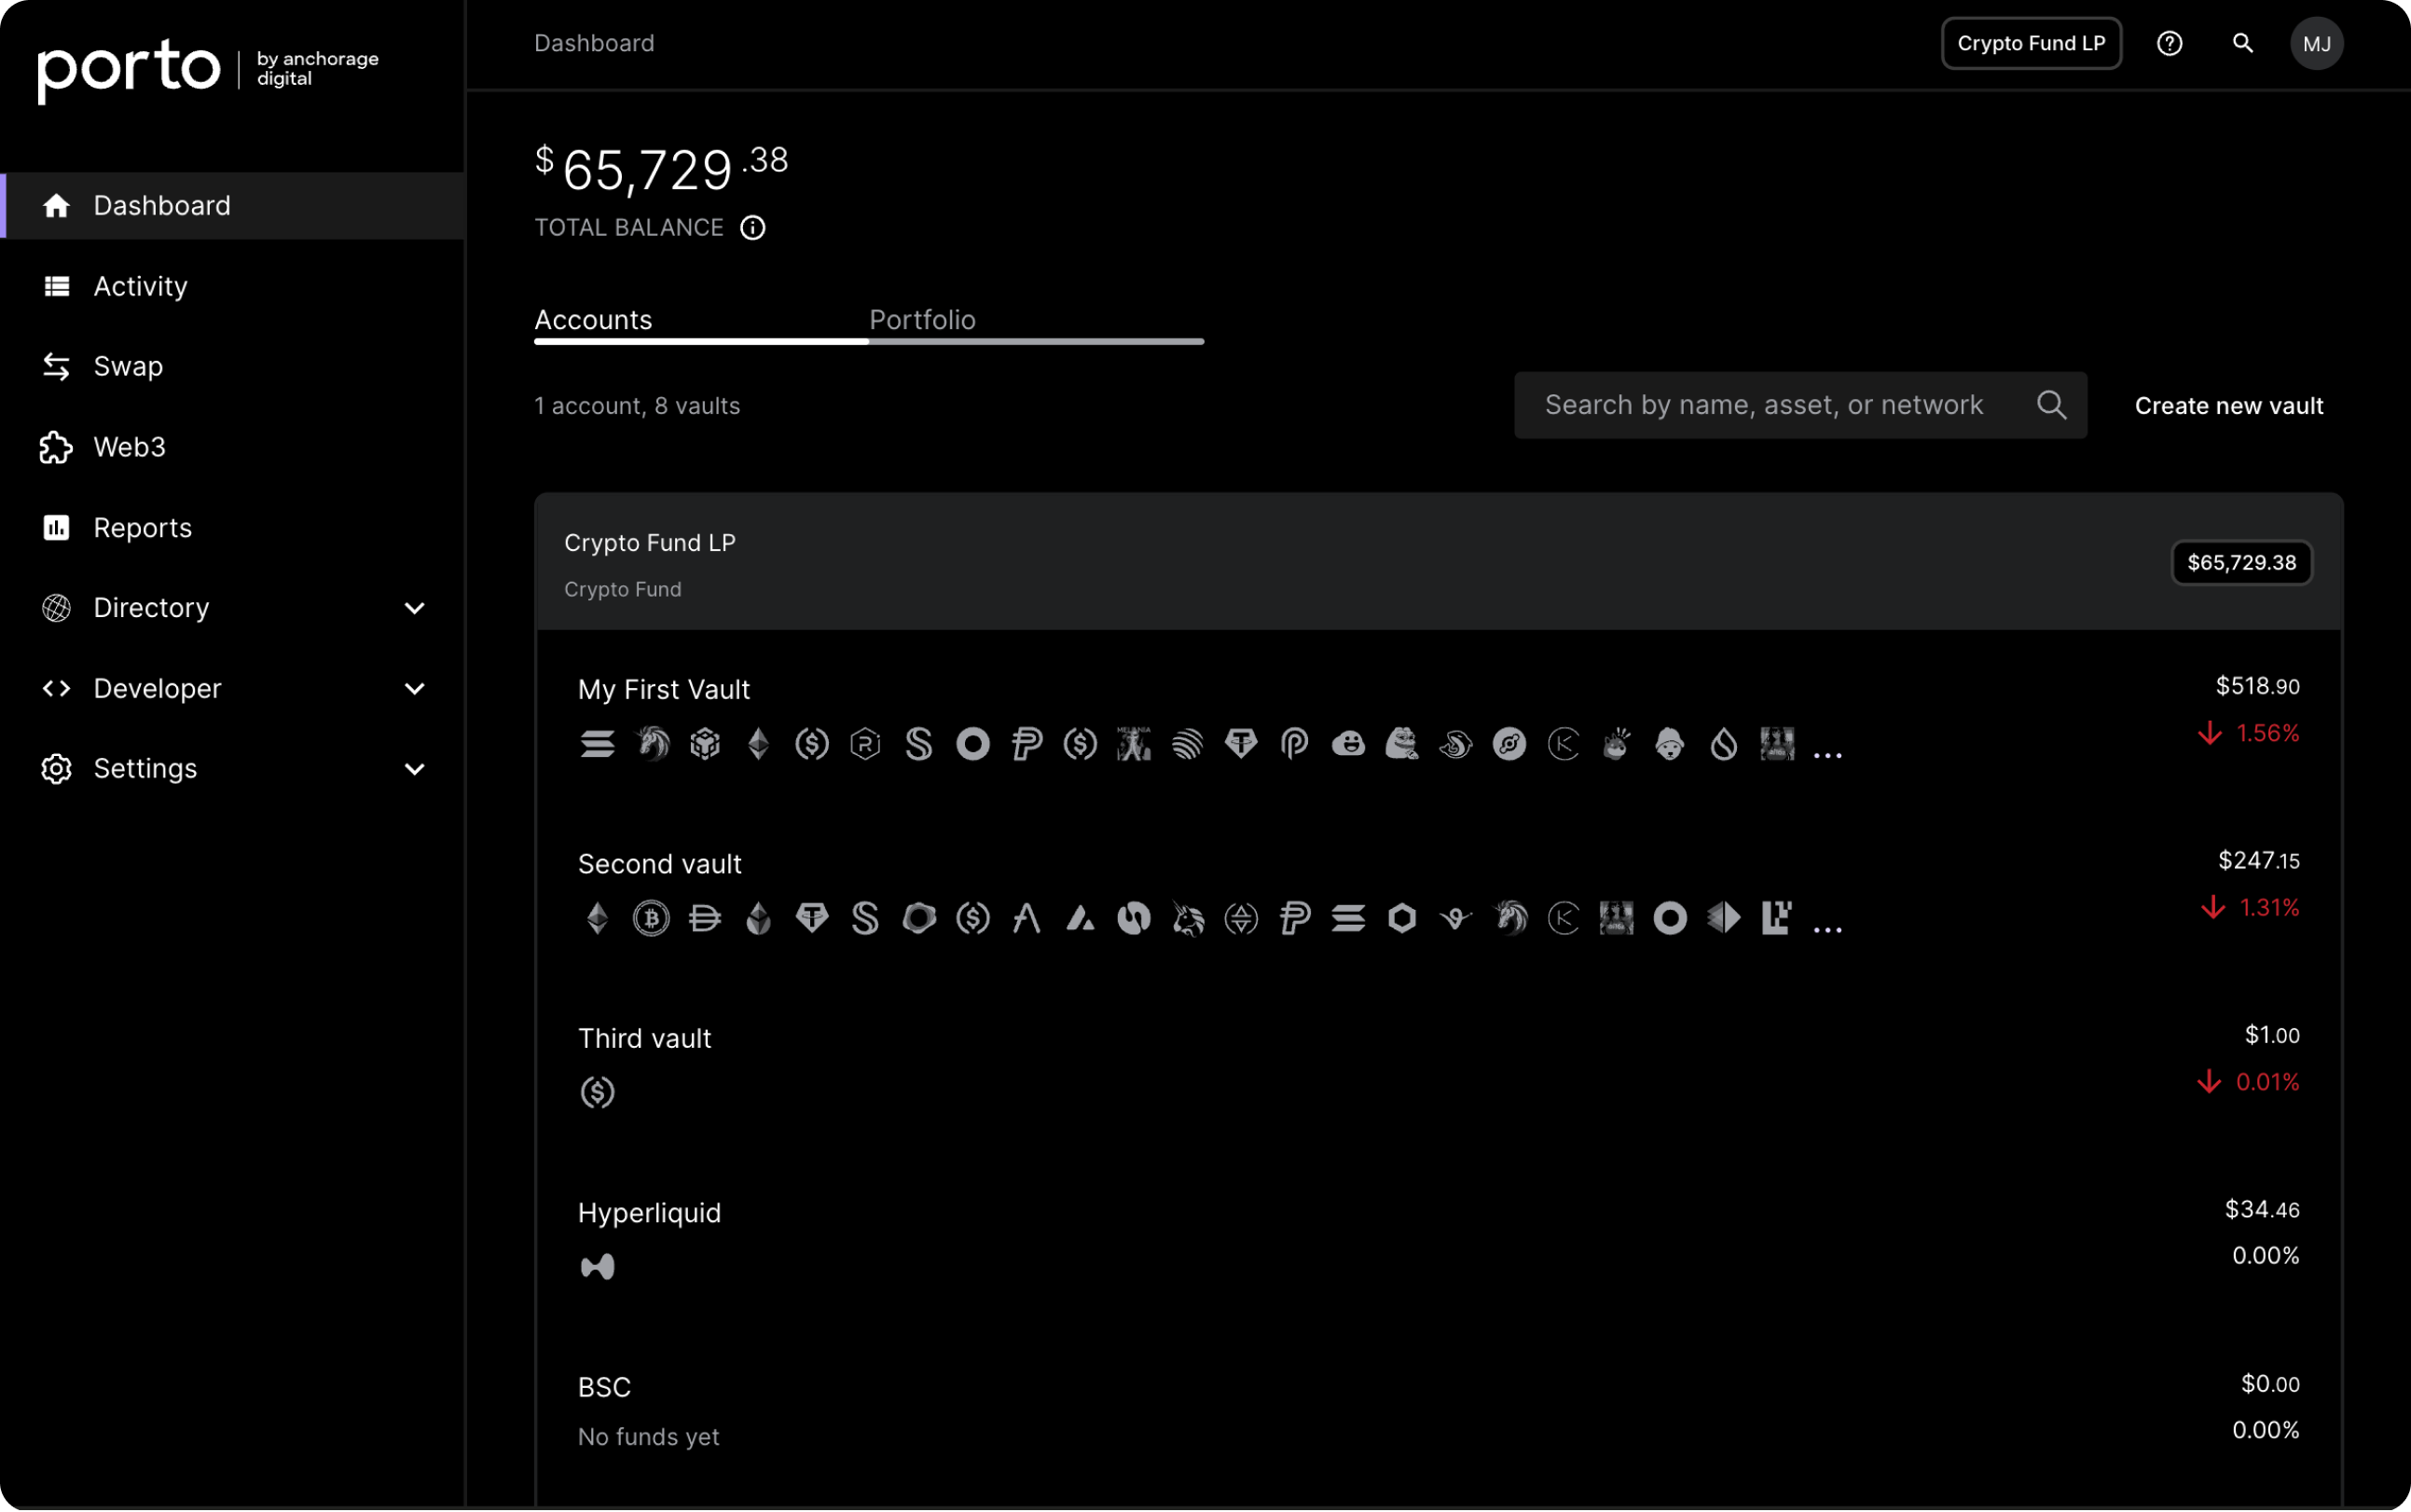
Task: Switch to the Portfolio tab
Action: (922, 320)
